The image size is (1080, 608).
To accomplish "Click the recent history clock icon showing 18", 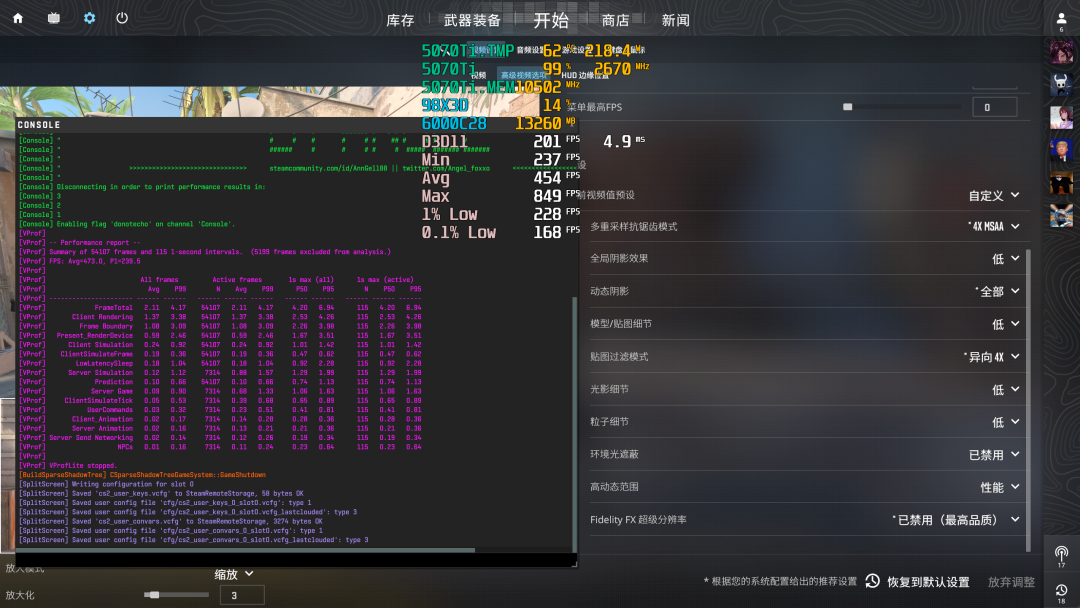I will click(x=1061, y=592).
